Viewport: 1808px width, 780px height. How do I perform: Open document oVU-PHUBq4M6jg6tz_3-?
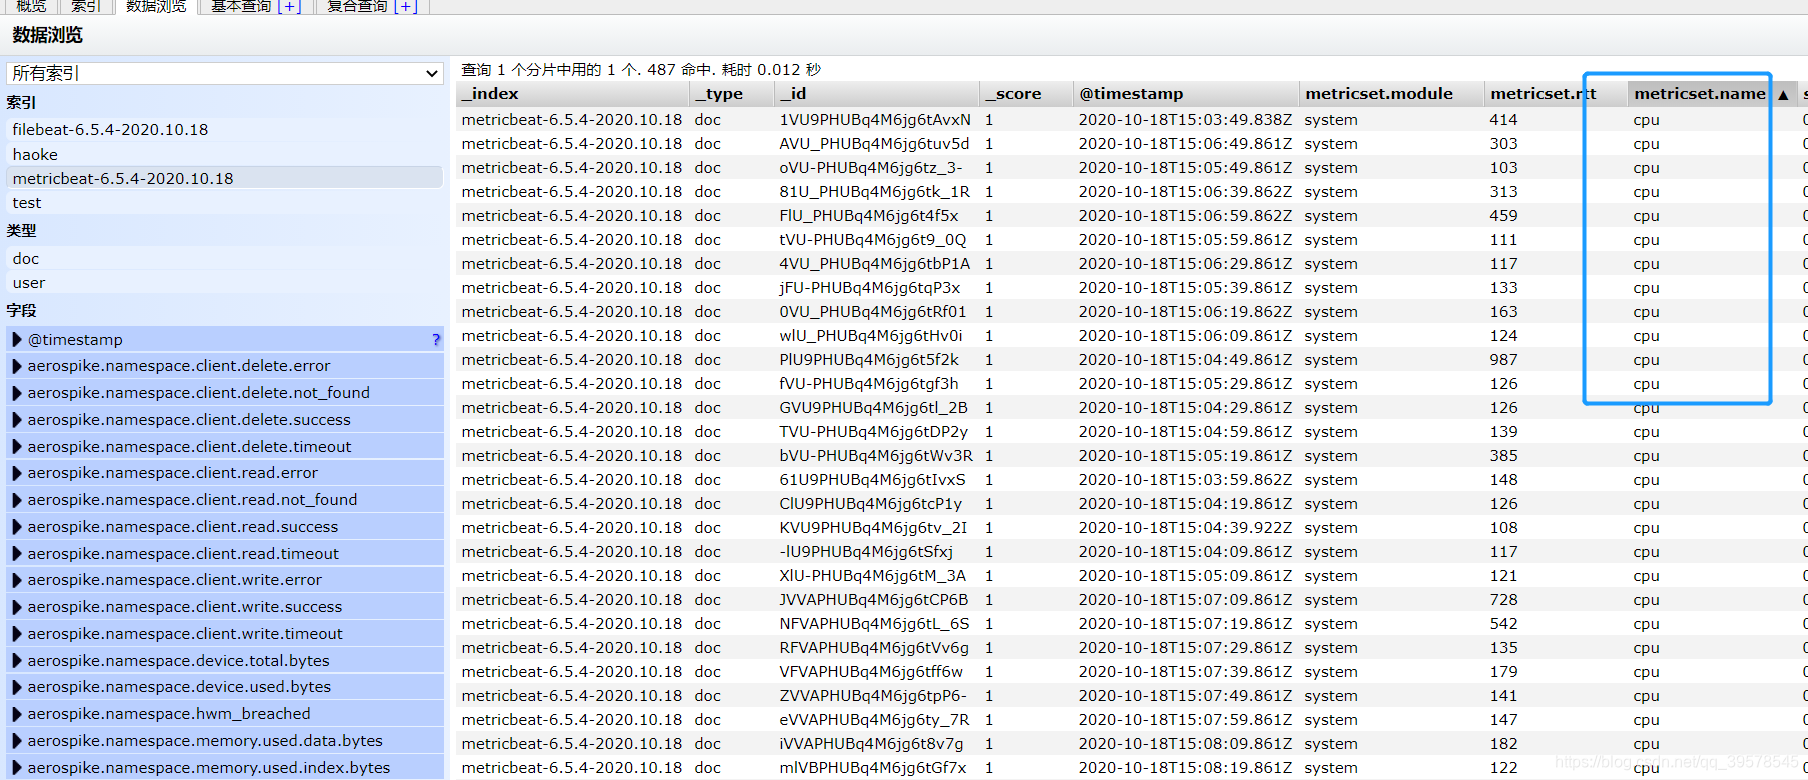click(x=870, y=167)
